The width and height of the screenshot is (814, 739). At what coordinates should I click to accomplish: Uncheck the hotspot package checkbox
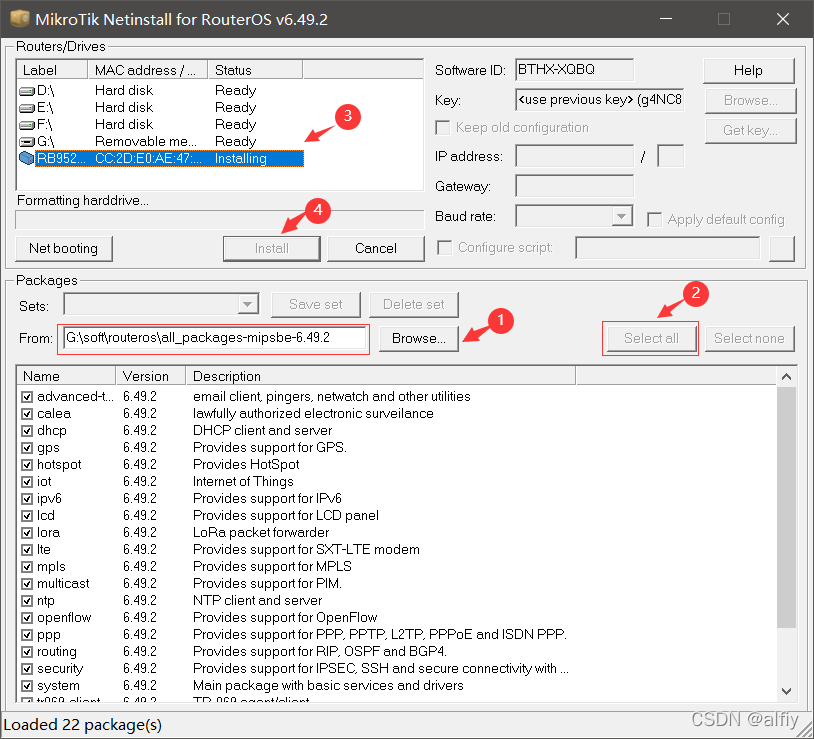click(27, 465)
